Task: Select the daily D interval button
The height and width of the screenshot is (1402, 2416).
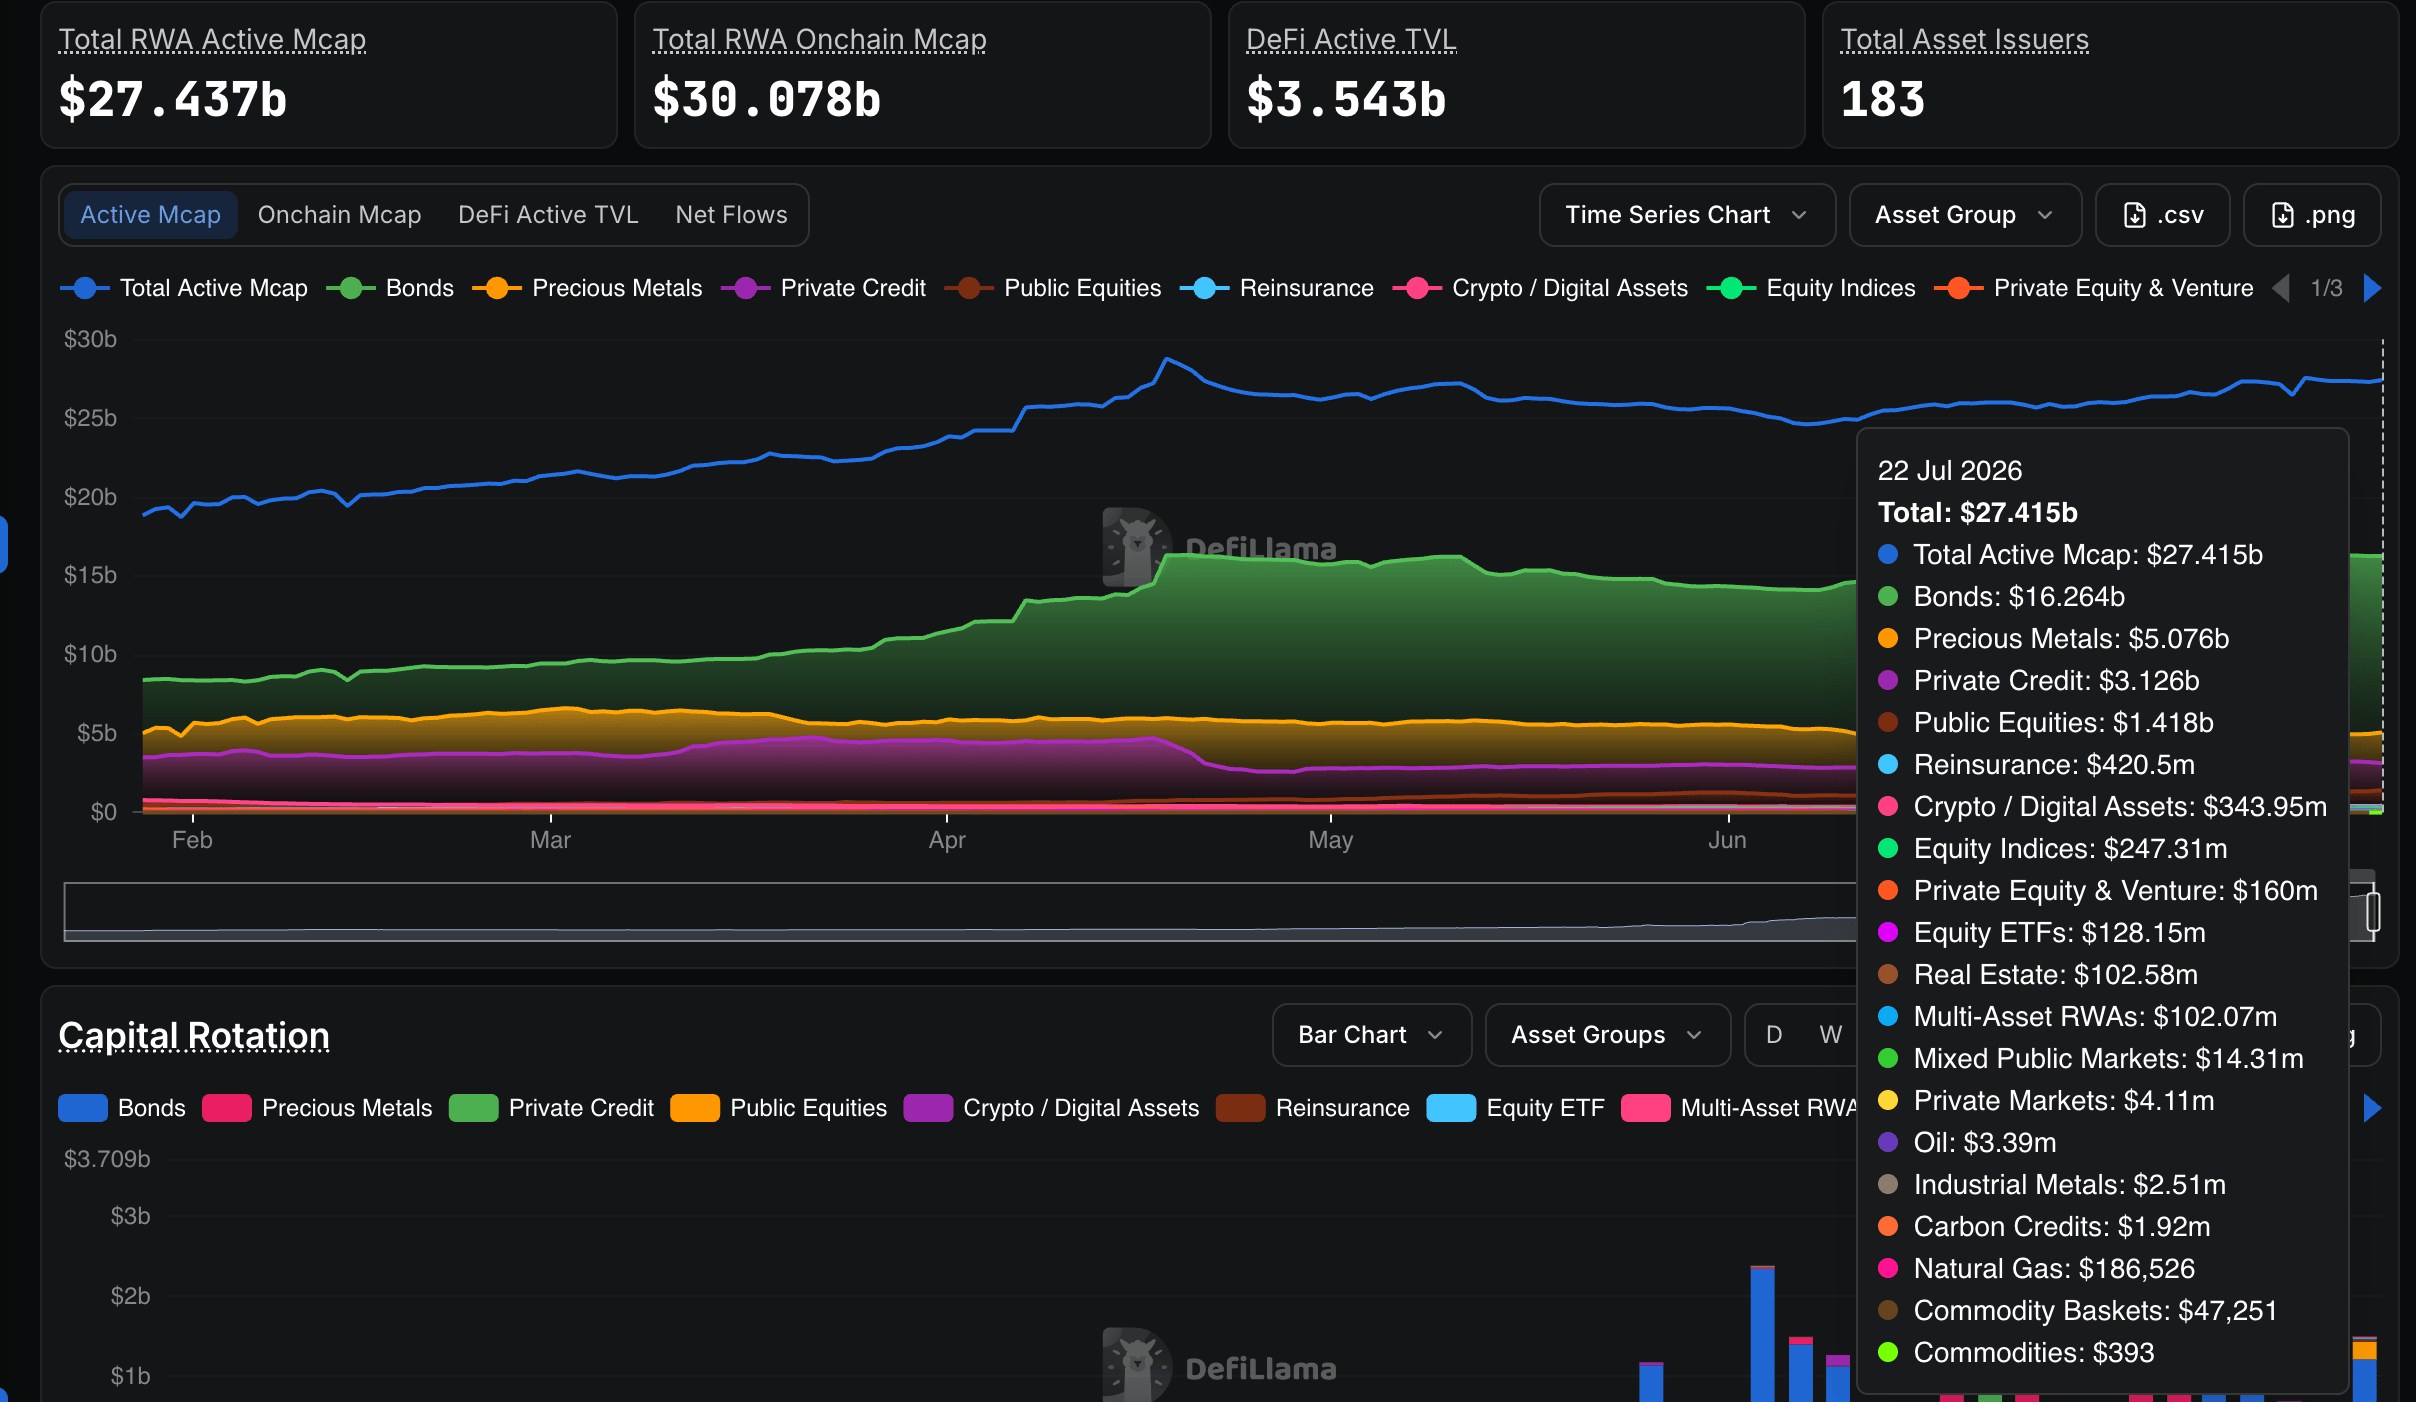Action: pyautogui.click(x=1774, y=1035)
